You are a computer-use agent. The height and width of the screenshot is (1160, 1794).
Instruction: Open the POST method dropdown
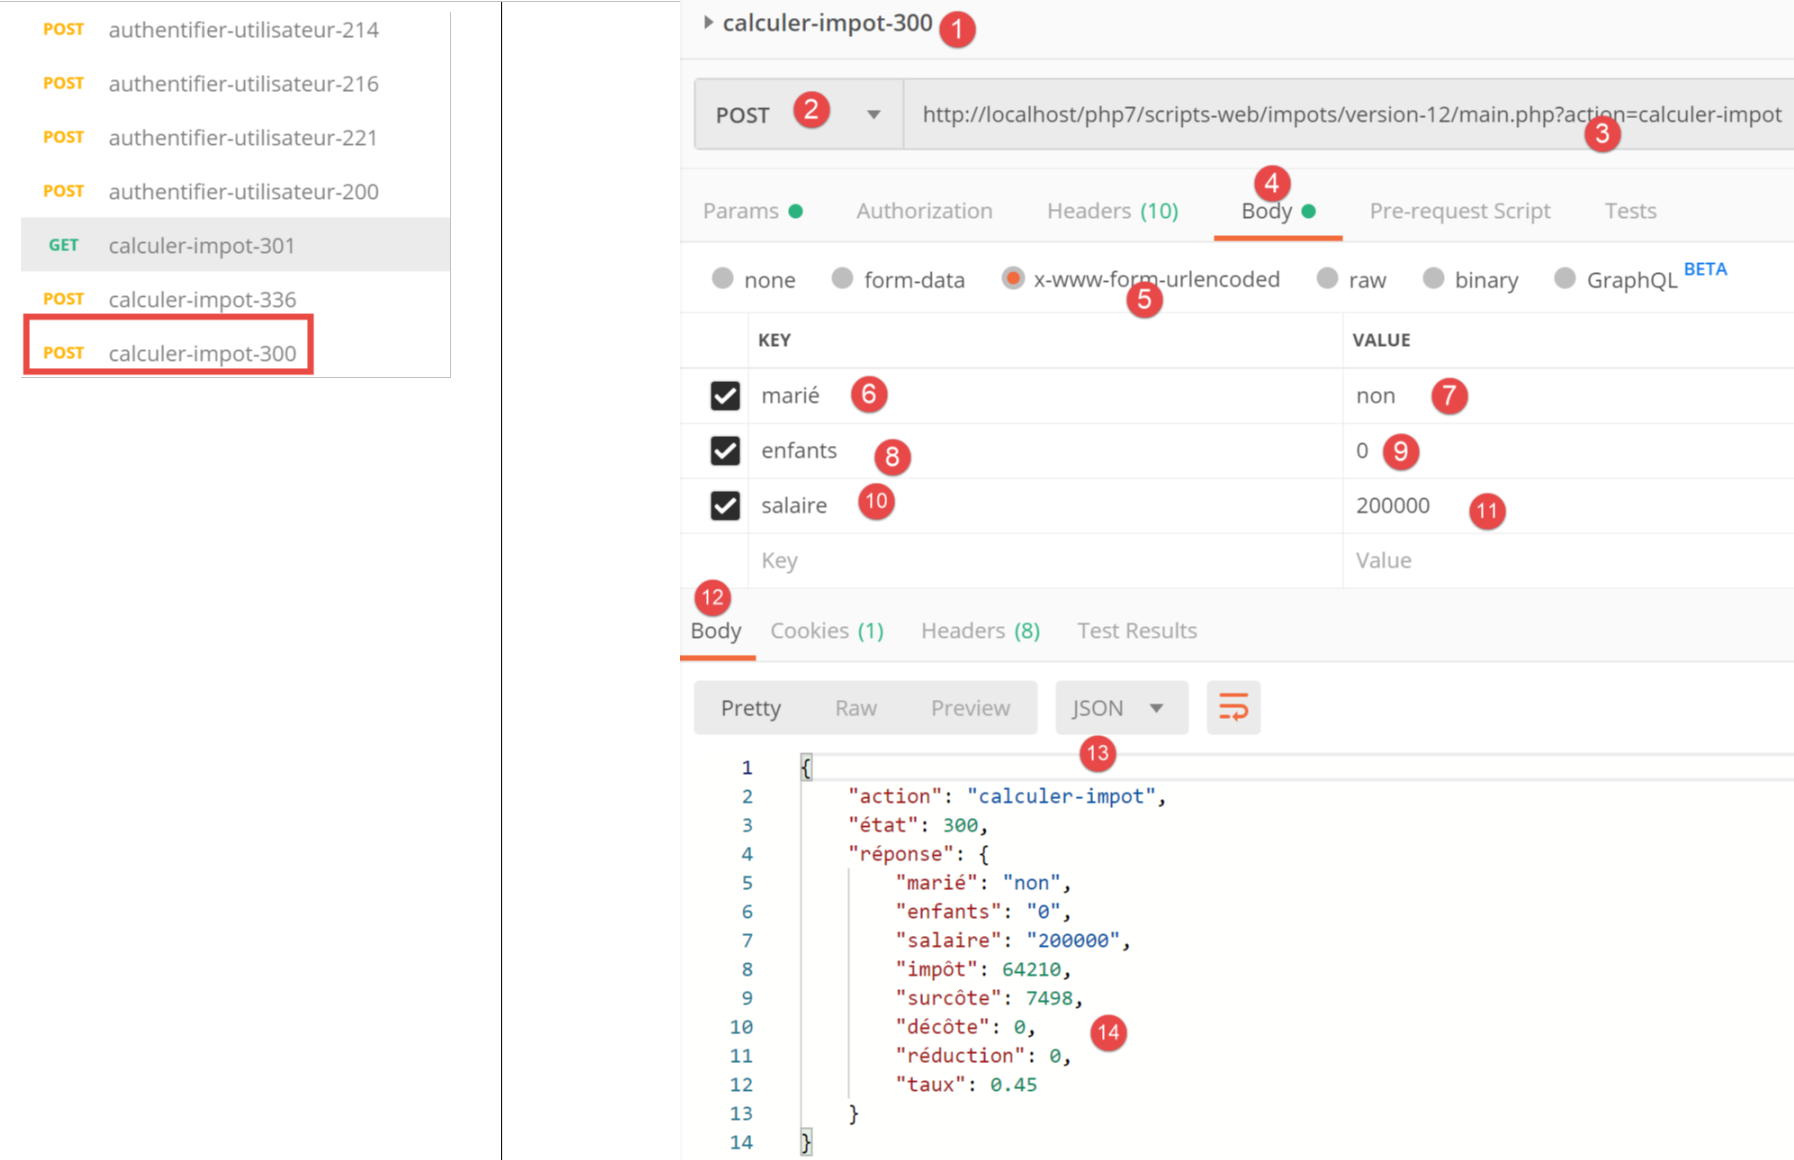pos(873,115)
